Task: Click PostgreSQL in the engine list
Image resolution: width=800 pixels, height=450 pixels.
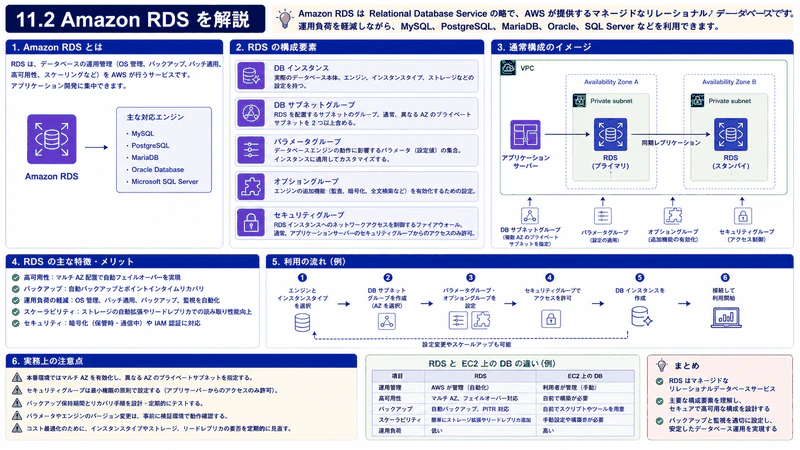Action: coord(151,145)
